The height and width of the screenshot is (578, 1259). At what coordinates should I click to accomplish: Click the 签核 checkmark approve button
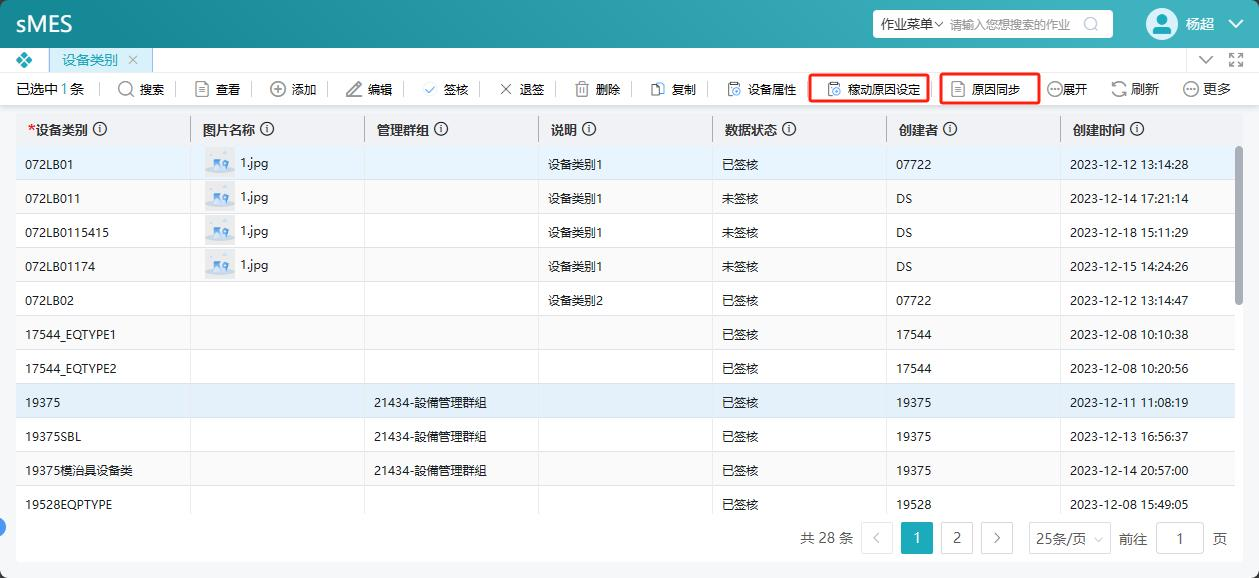(445, 89)
